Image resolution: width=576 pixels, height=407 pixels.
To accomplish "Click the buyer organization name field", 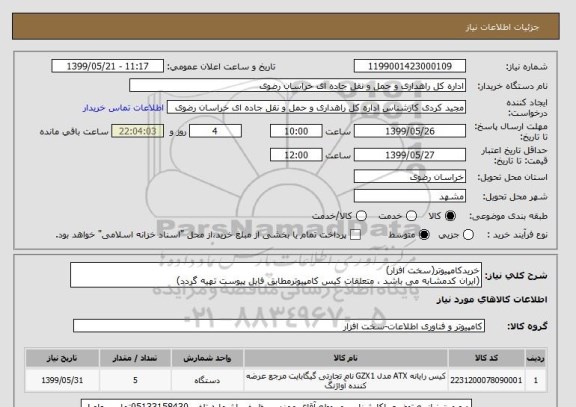I will [x=298, y=86].
